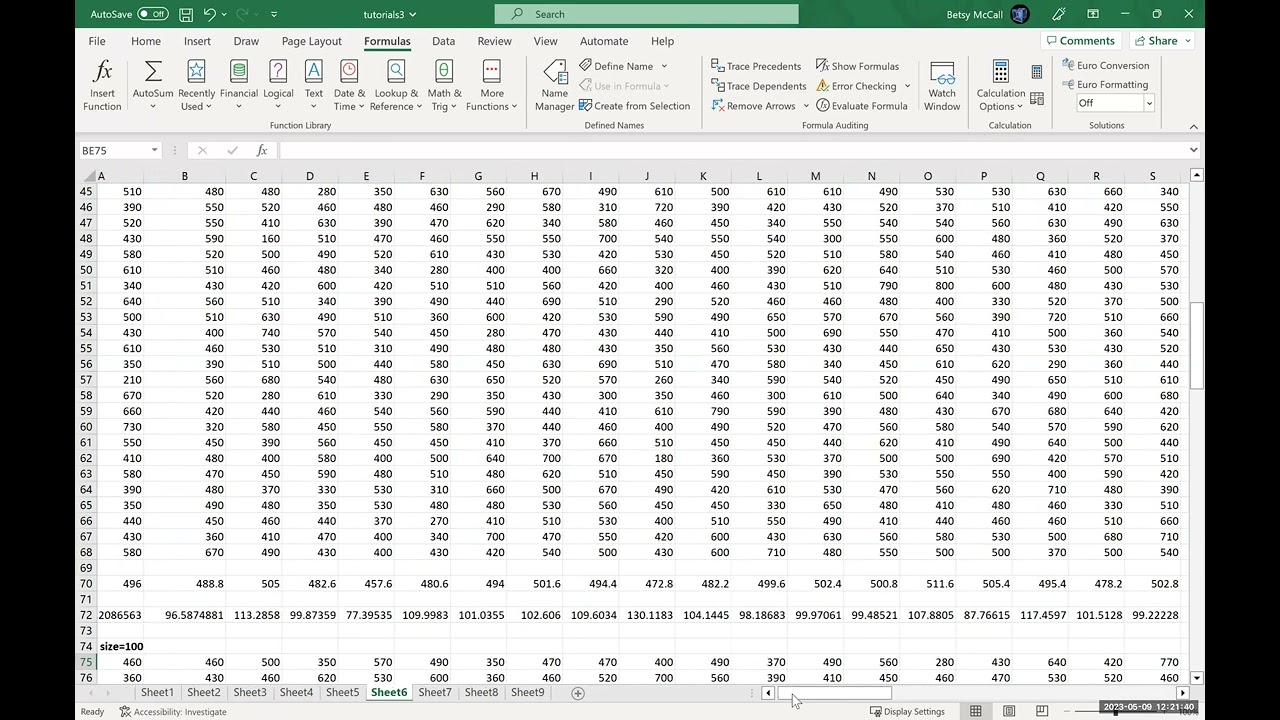
Task: Switch to the Data tab
Action: pos(443,41)
